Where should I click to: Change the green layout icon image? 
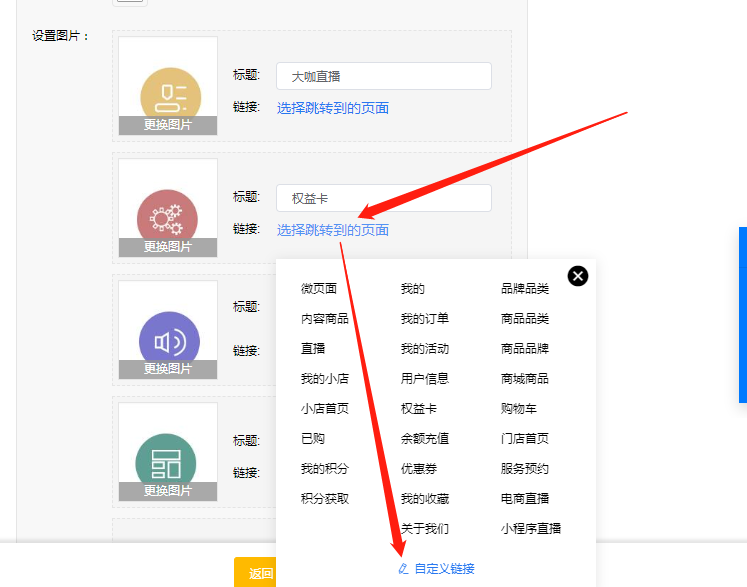click(168, 491)
